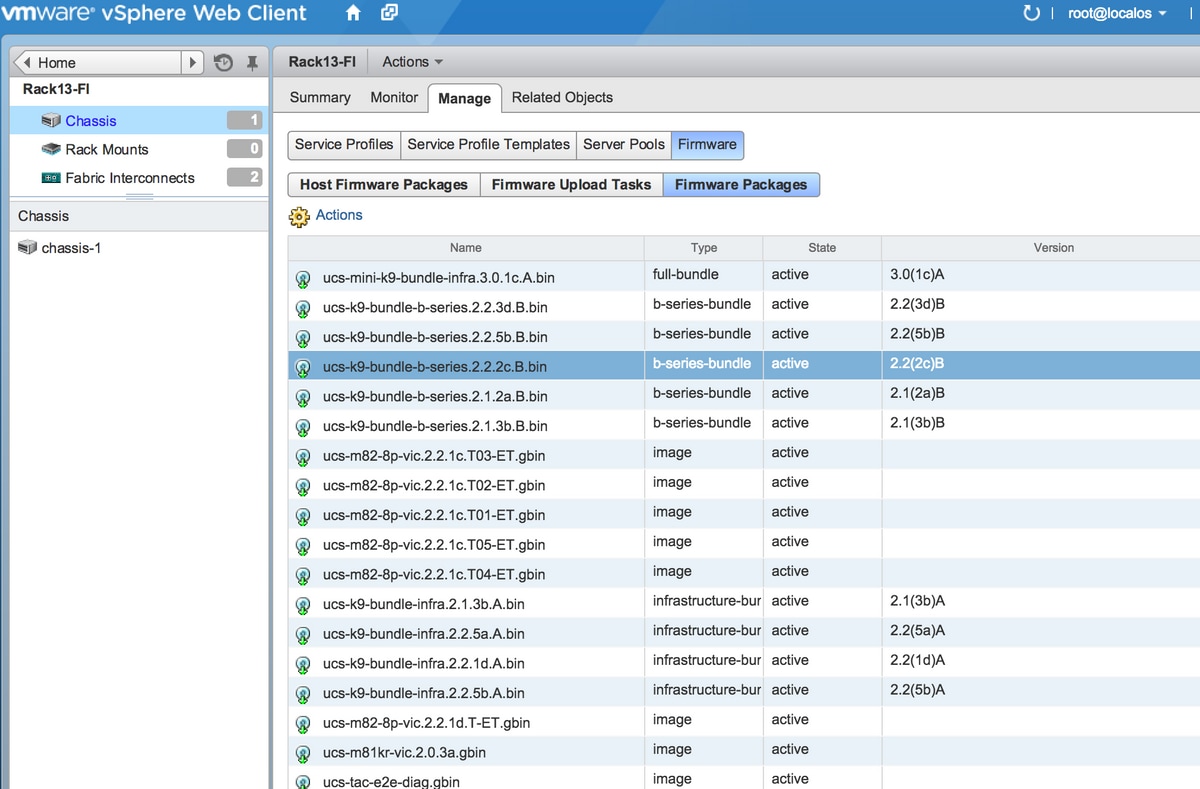Select file name ucs-tac-e2e-diag.gbin
The height and width of the screenshot is (789, 1200).
(391, 782)
